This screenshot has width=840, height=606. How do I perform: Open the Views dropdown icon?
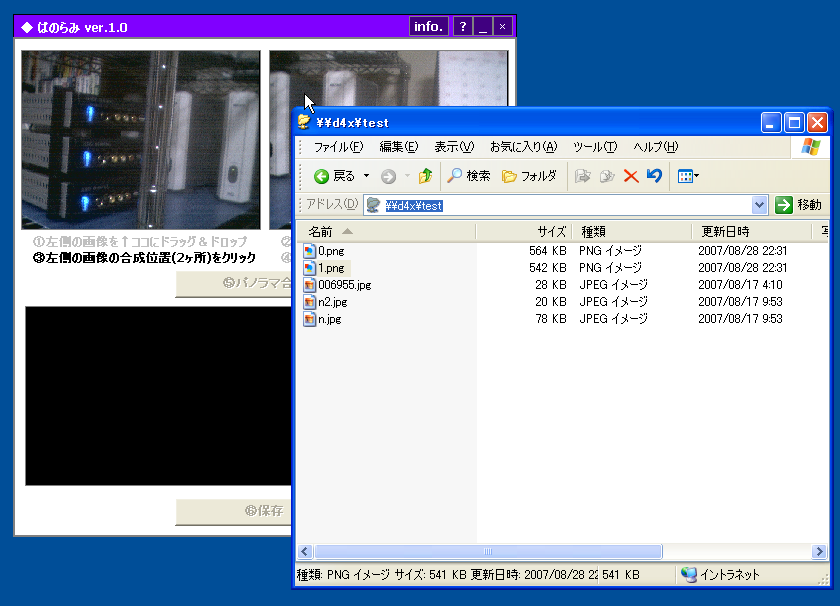688,176
